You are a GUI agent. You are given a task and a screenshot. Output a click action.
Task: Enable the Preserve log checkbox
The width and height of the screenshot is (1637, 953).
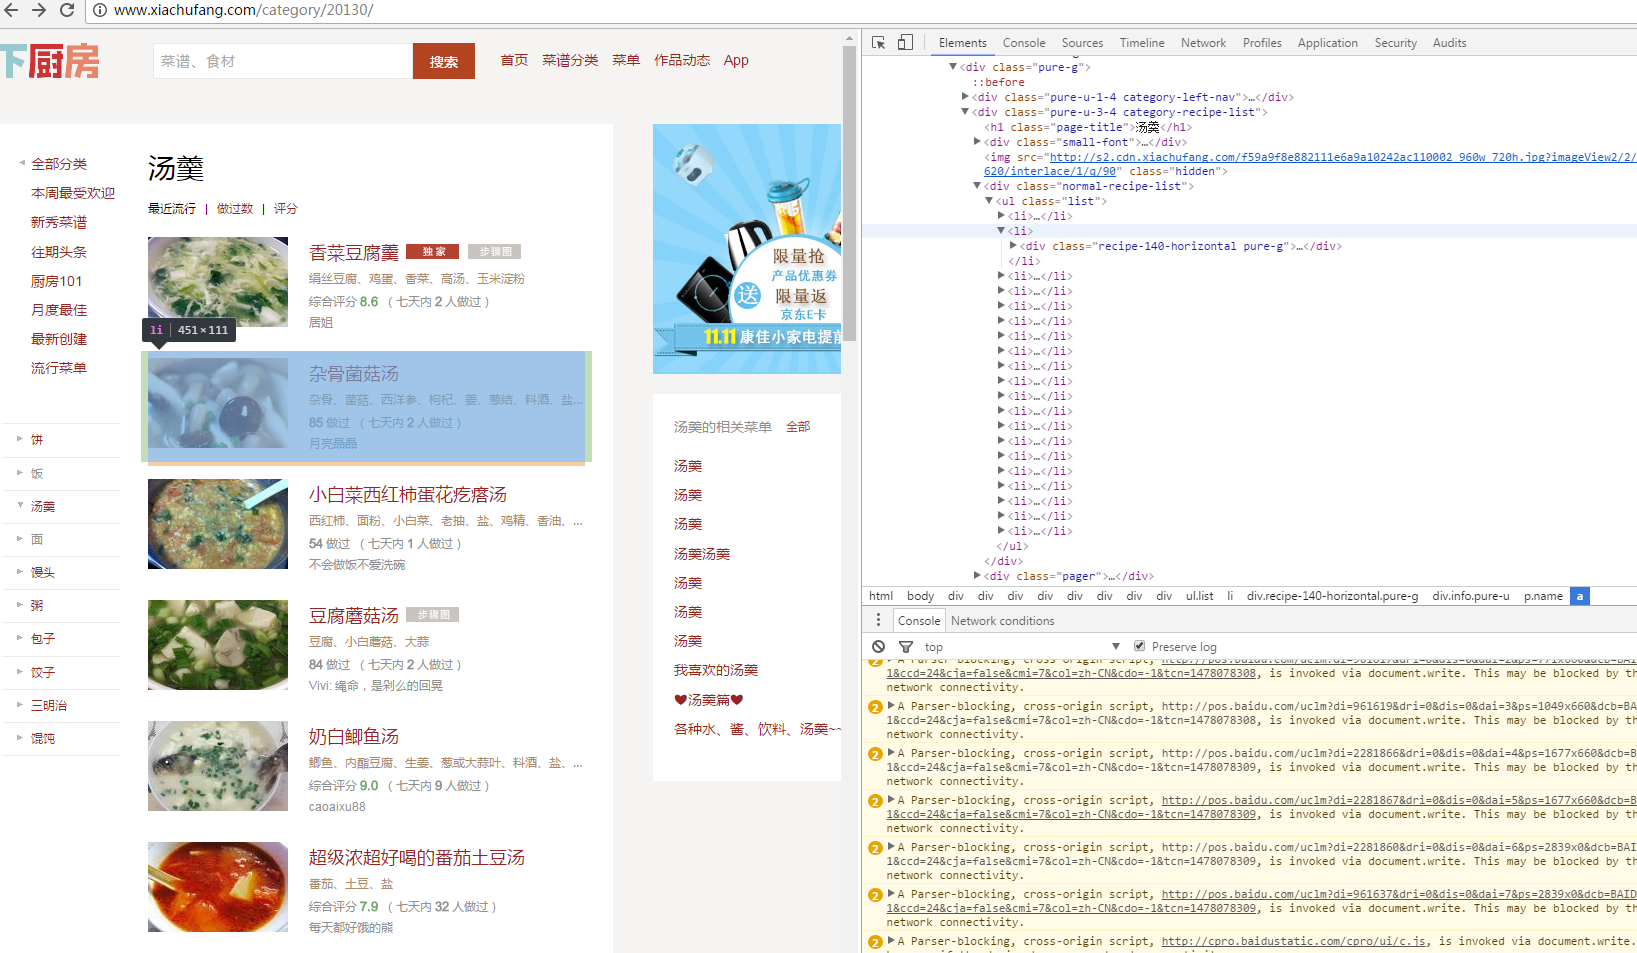pyautogui.click(x=1140, y=646)
